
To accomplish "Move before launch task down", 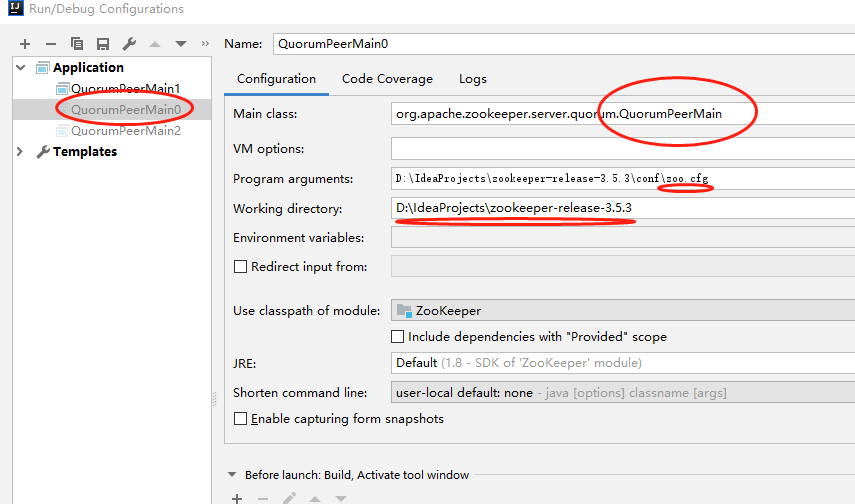I will [x=341, y=499].
